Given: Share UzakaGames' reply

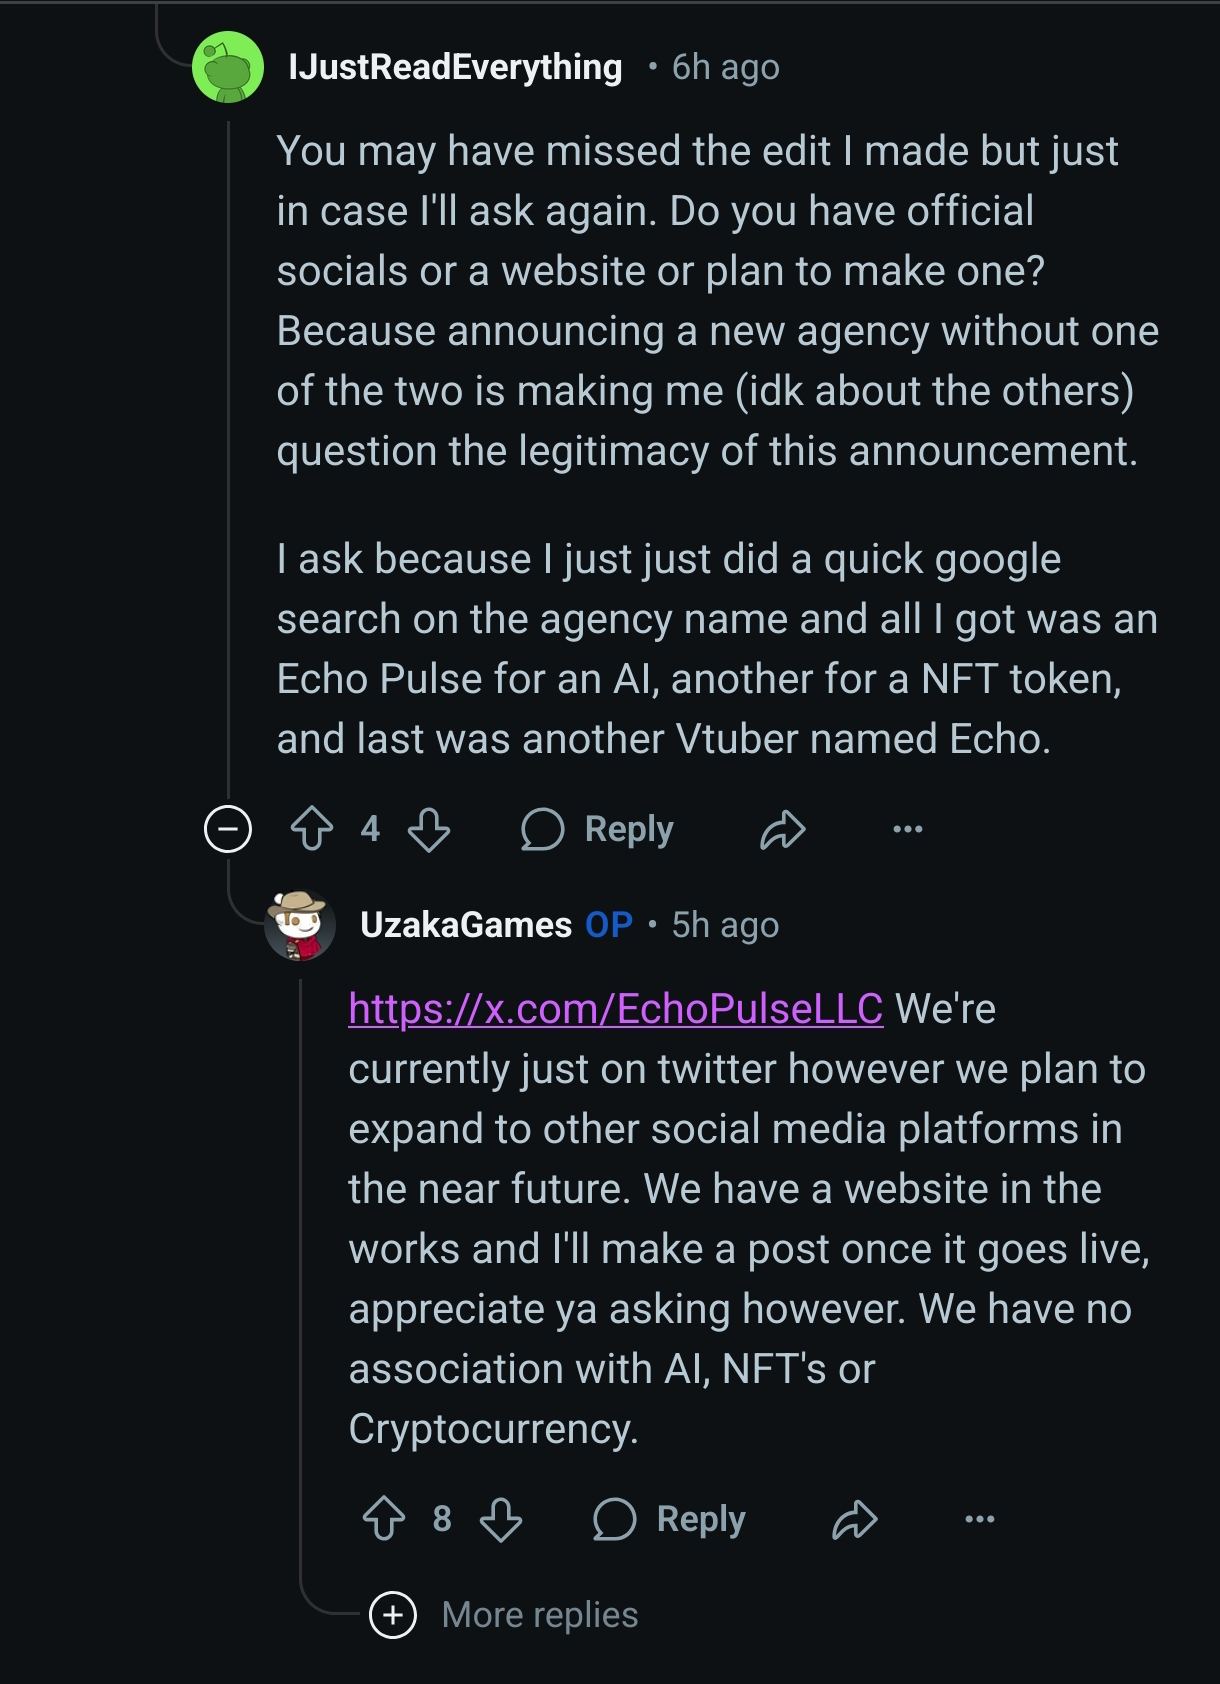Looking at the screenshot, I should point(854,1519).
